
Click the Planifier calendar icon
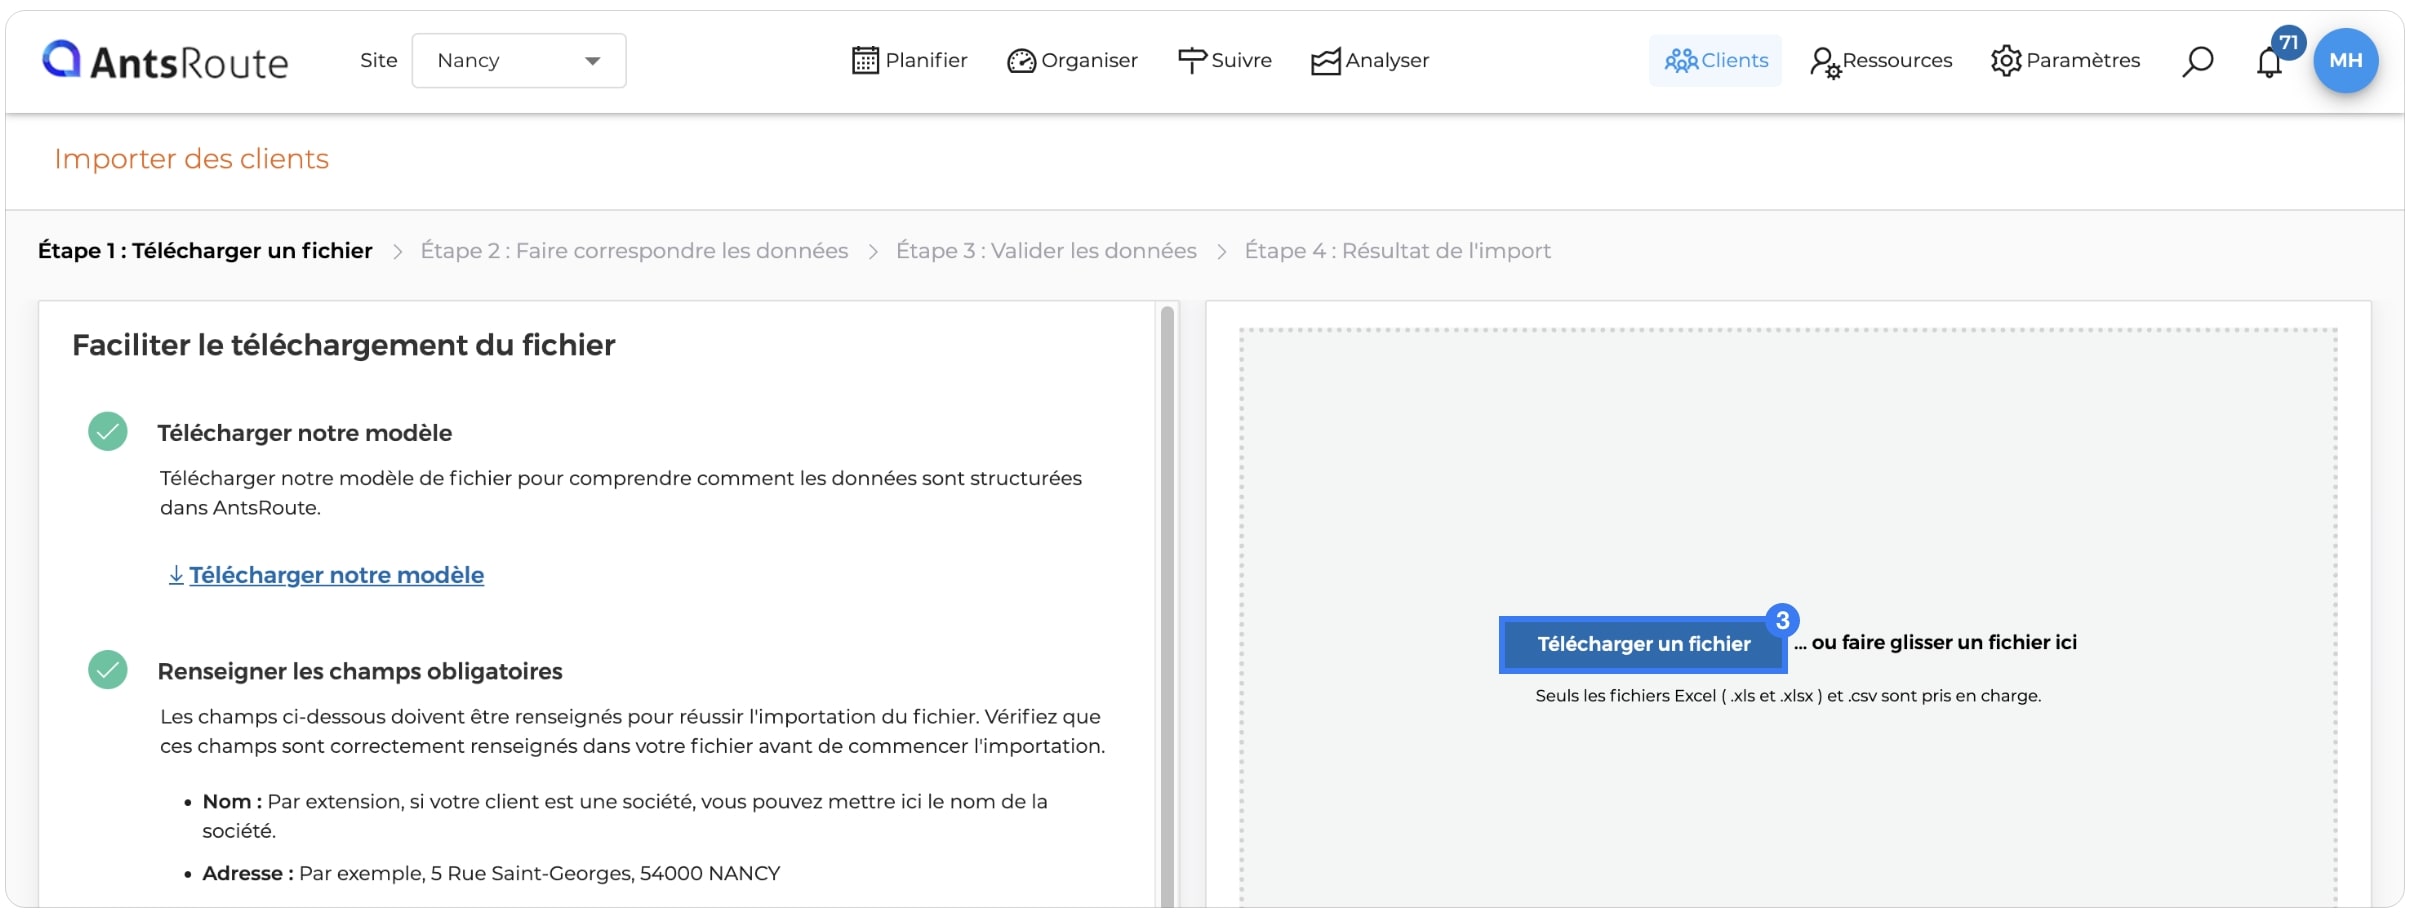point(865,61)
